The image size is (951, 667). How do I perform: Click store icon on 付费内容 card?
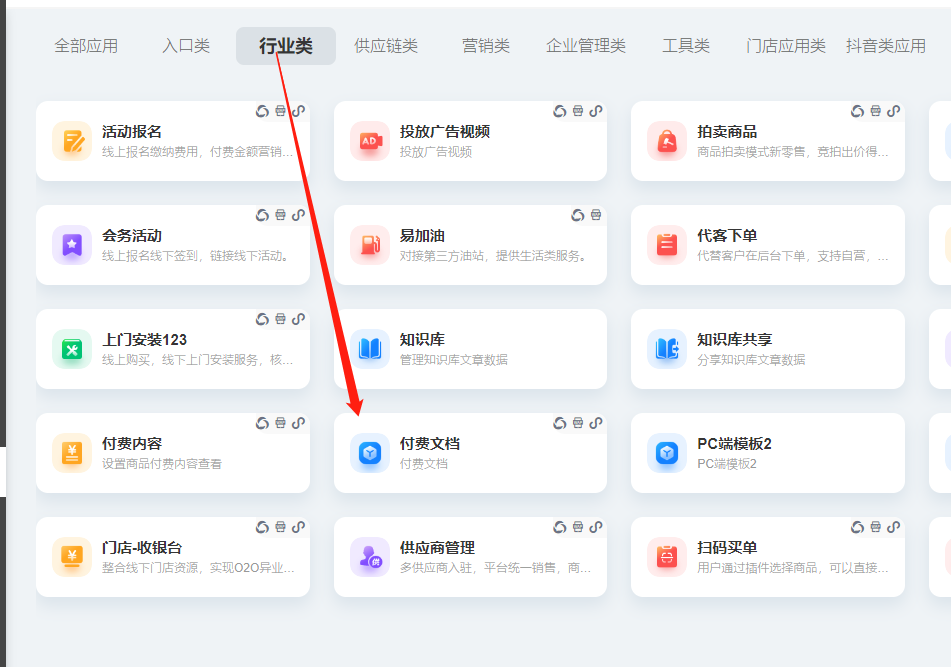tap(280, 423)
